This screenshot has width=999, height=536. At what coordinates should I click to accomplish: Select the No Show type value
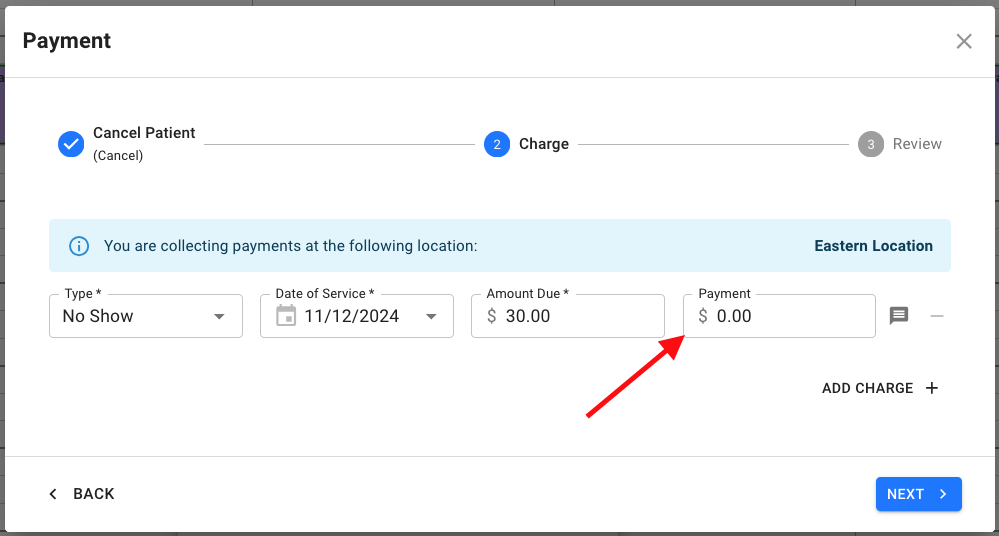click(x=98, y=316)
